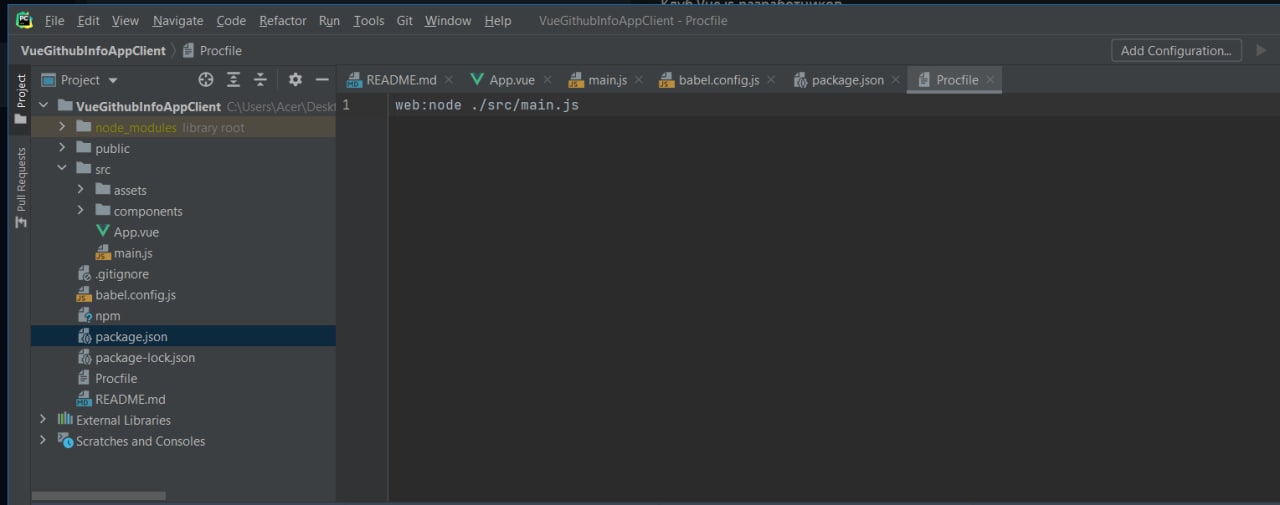Close the Procfile tab

[990, 80]
